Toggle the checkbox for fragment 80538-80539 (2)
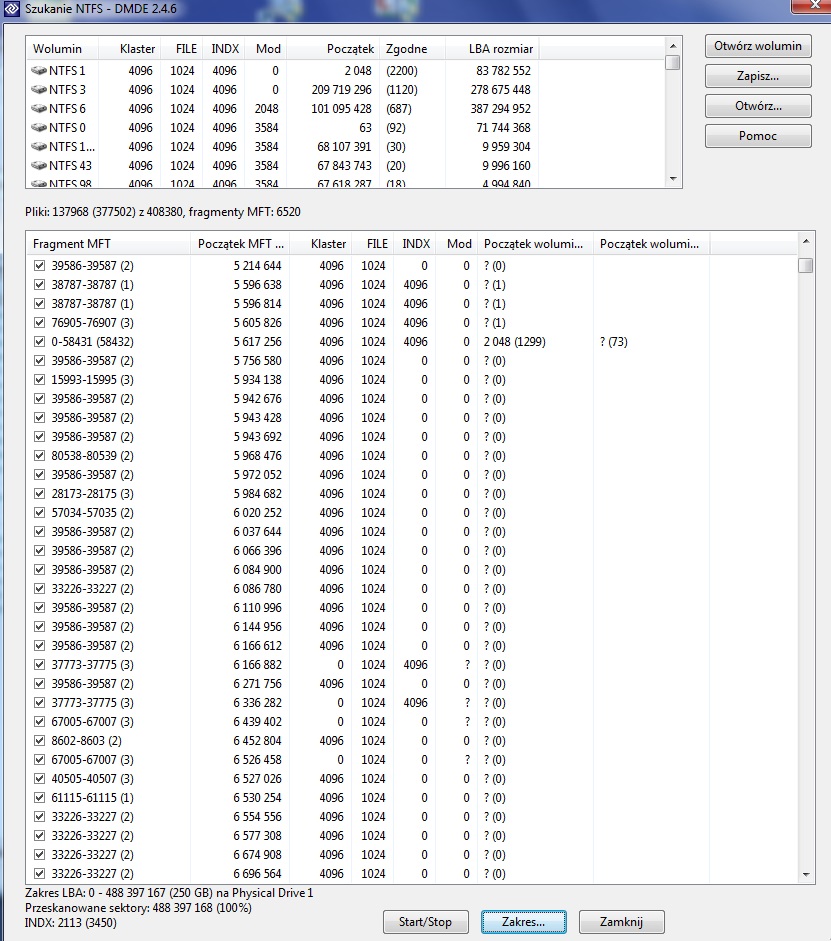 pos(40,455)
